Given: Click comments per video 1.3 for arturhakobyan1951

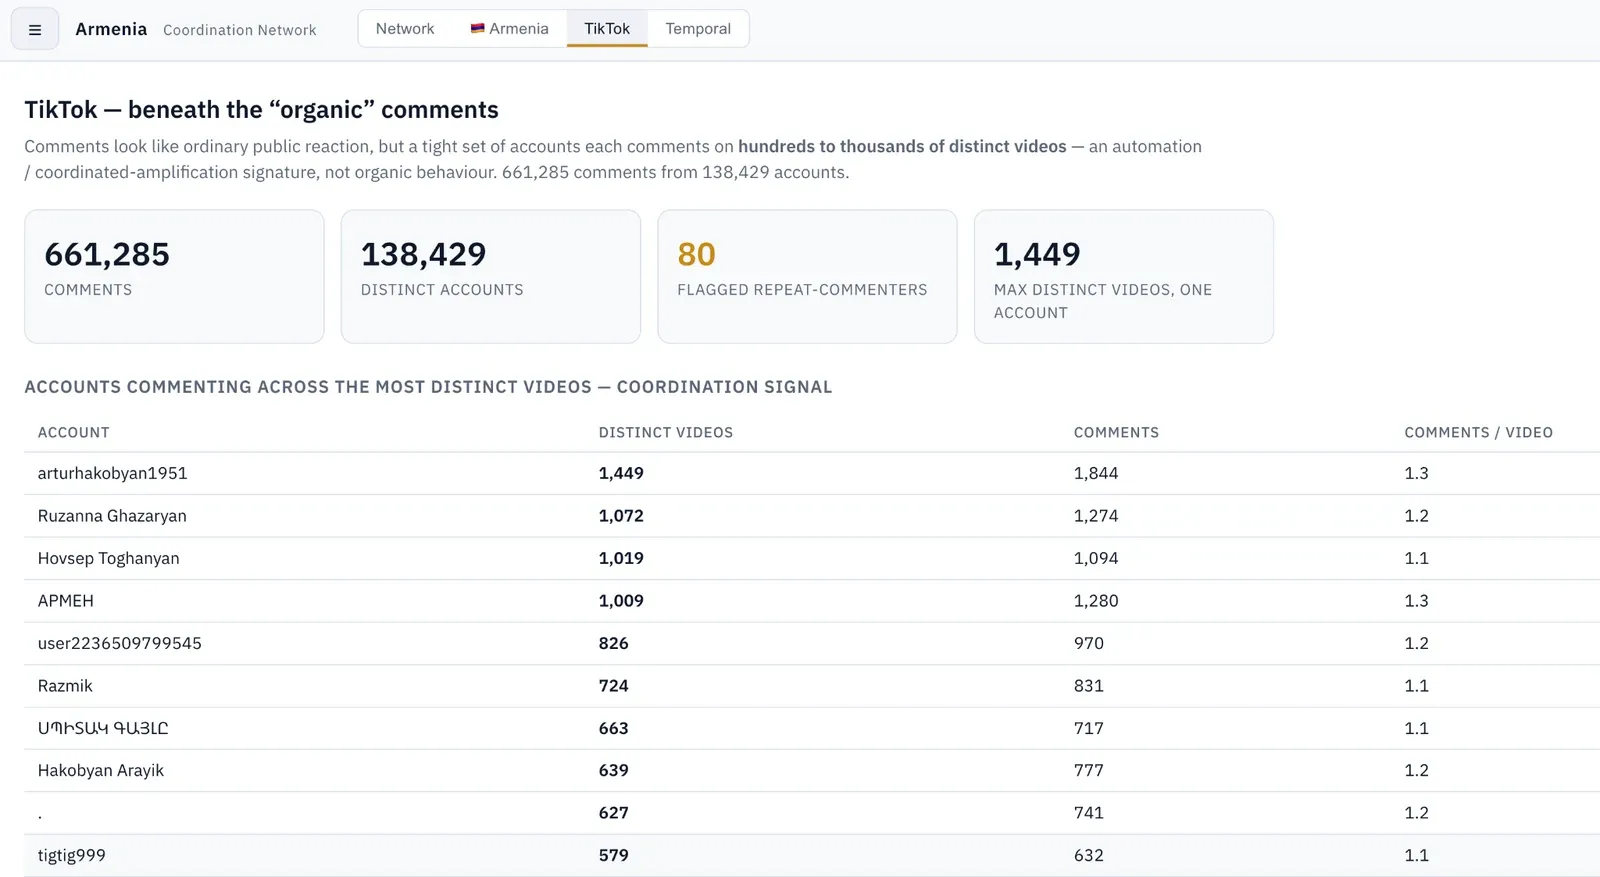Looking at the screenshot, I should 1416,473.
